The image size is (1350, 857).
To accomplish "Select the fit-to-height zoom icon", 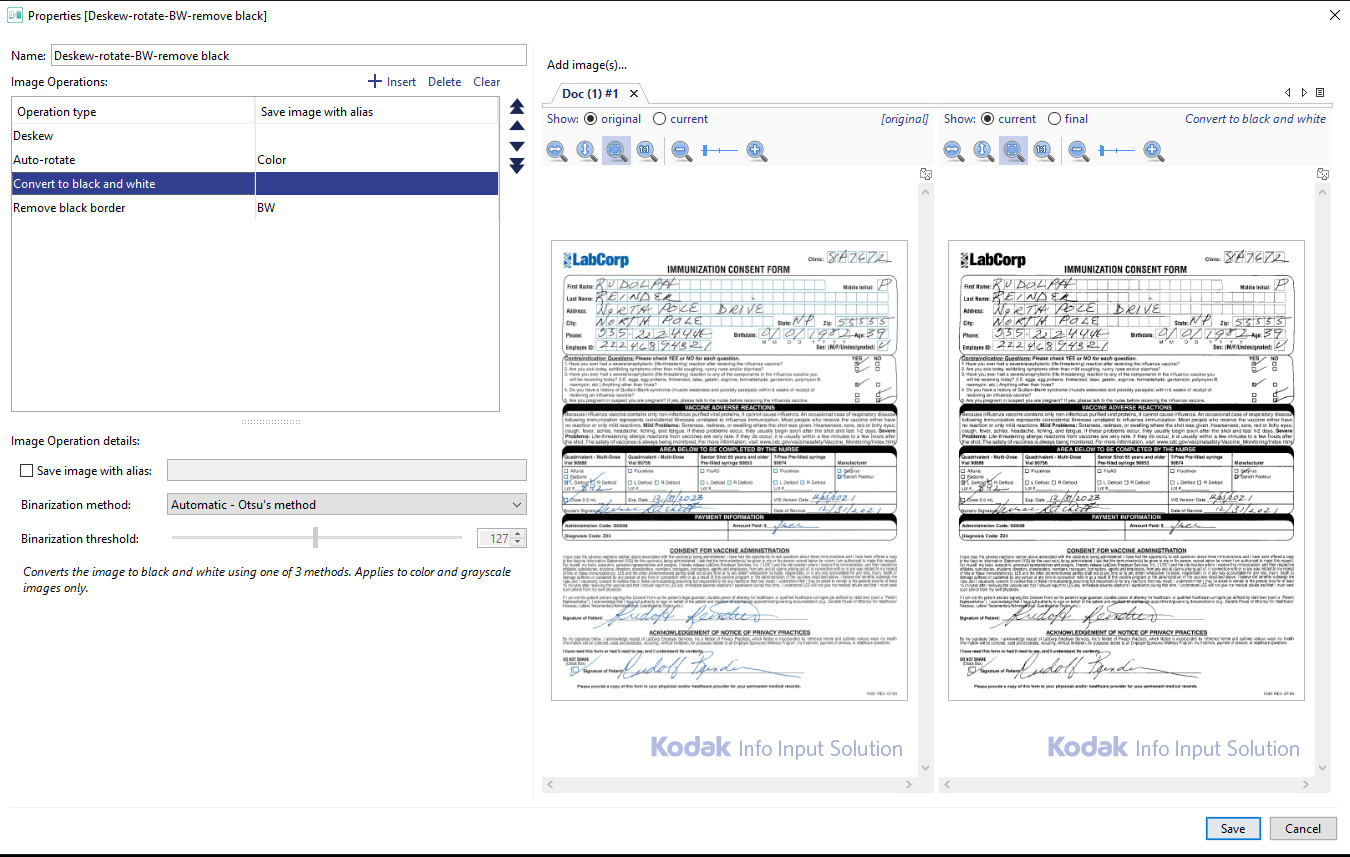I will (x=586, y=150).
